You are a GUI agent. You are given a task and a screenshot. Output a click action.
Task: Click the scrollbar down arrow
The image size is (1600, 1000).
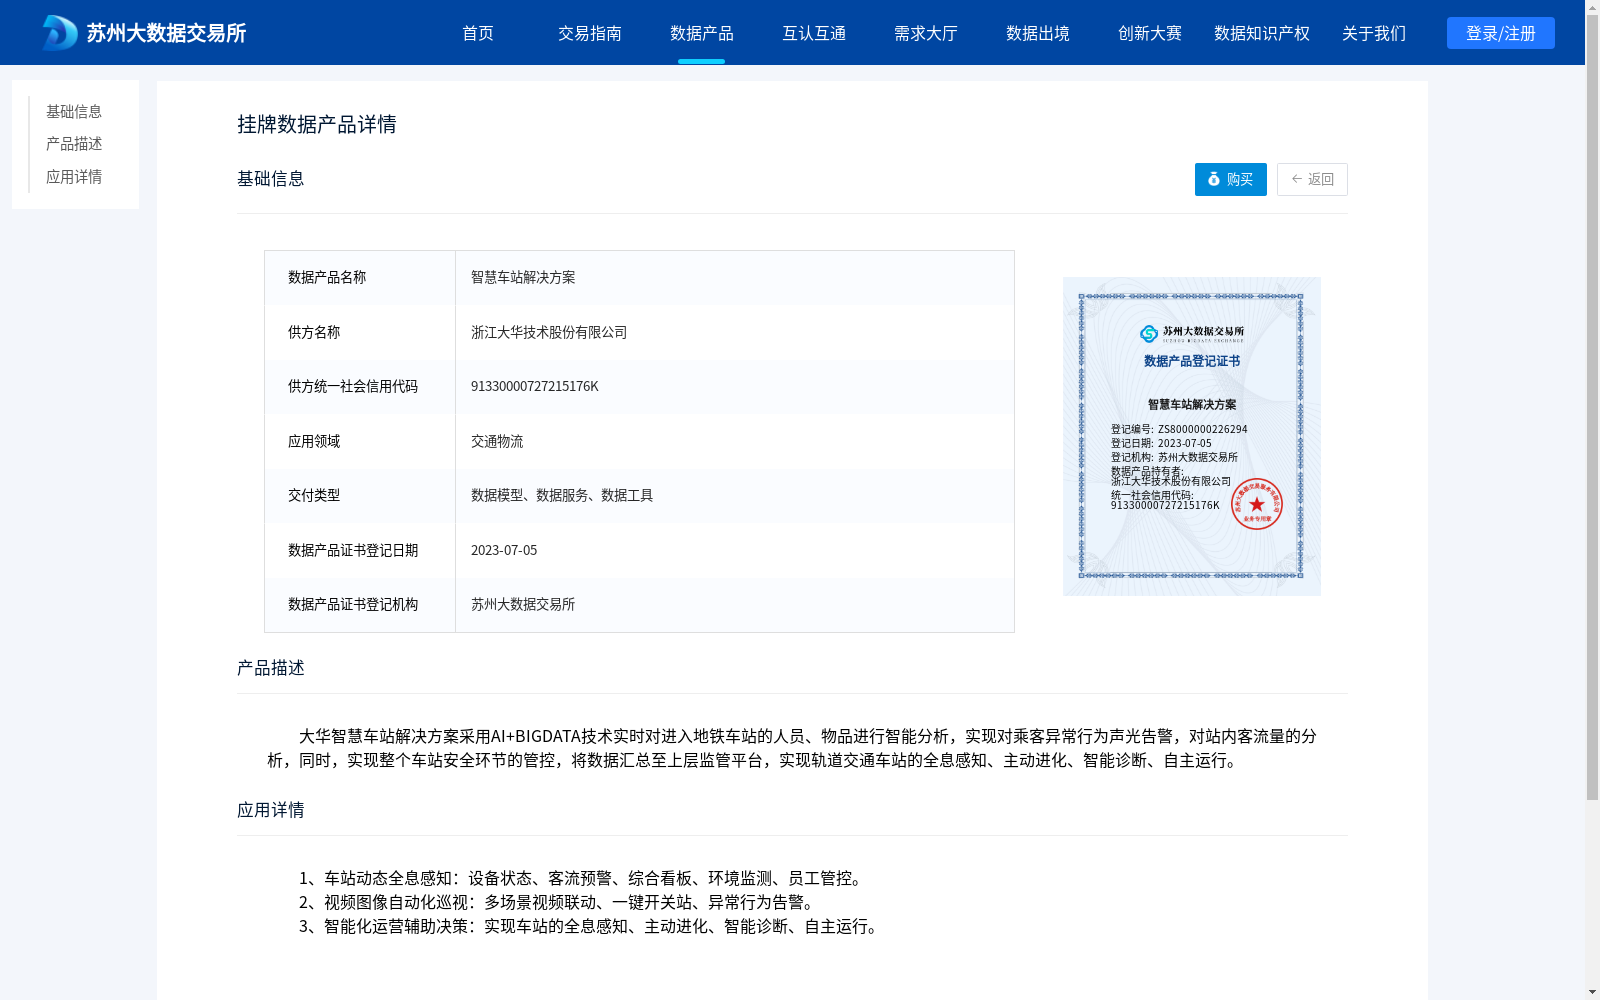point(1592,992)
